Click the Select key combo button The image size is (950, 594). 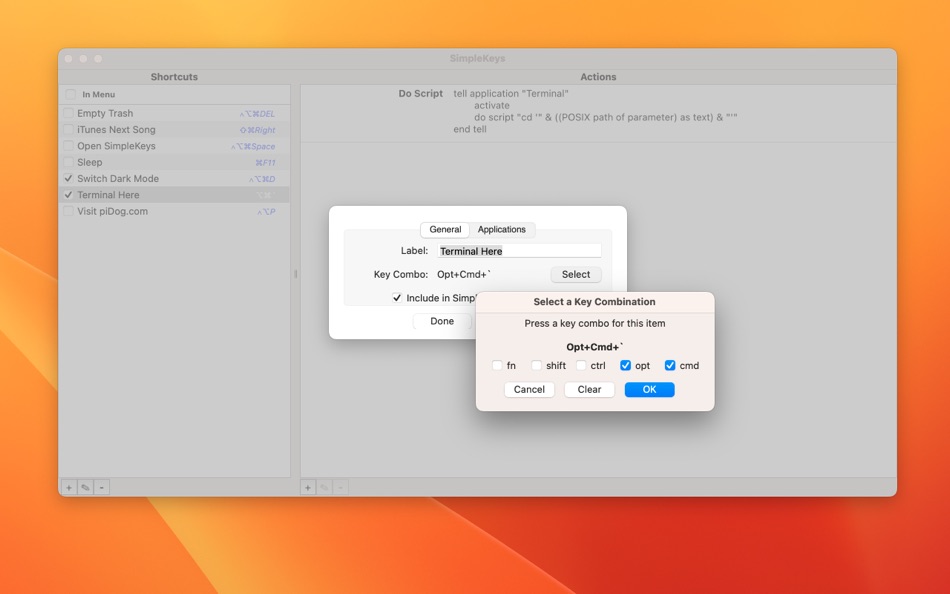576,275
